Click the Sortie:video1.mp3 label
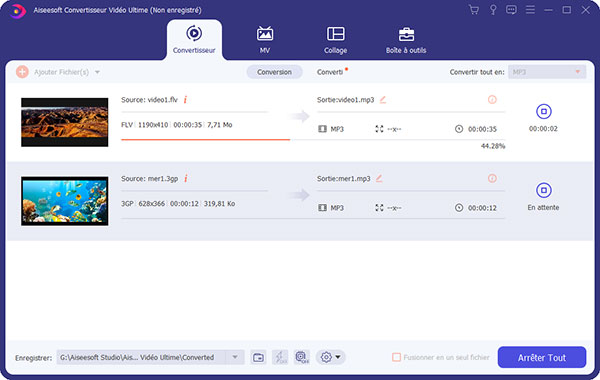Screen dimensions: 600x380 (346, 100)
